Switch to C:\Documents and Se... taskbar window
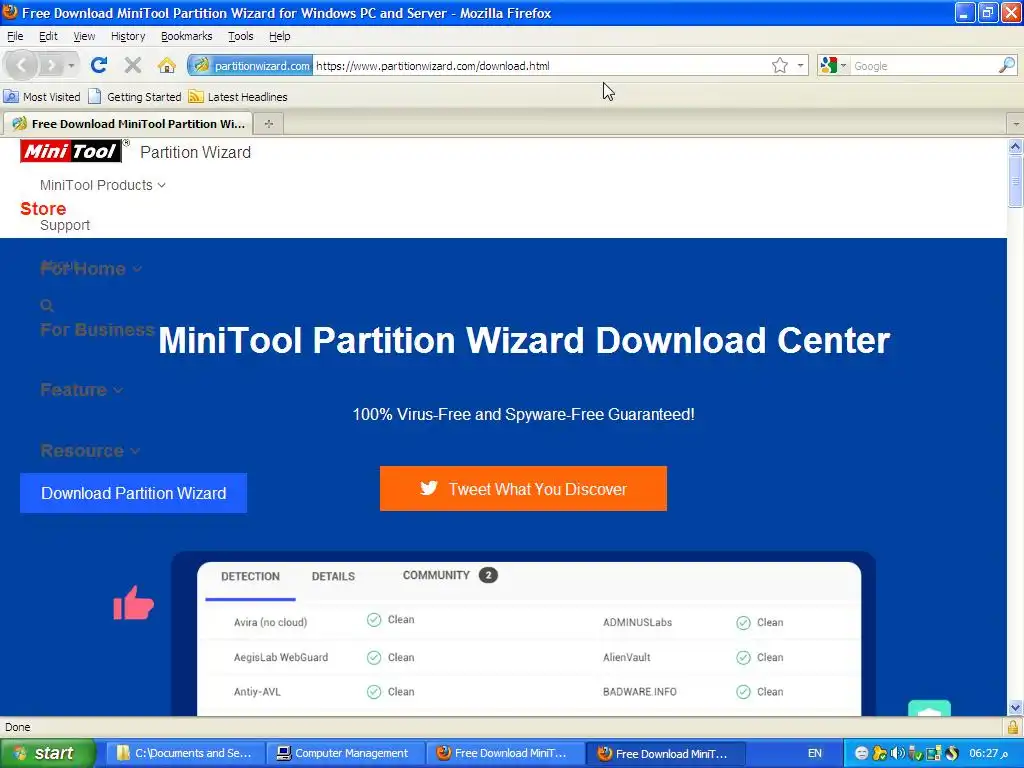This screenshot has width=1024, height=768. point(185,753)
